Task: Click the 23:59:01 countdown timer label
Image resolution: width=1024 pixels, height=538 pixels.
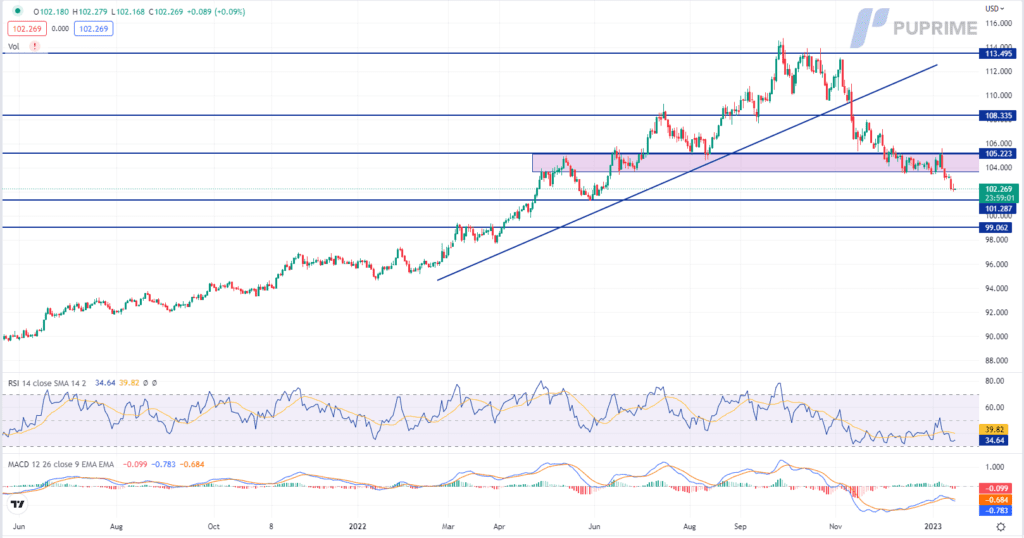Action: coord(999,198)
